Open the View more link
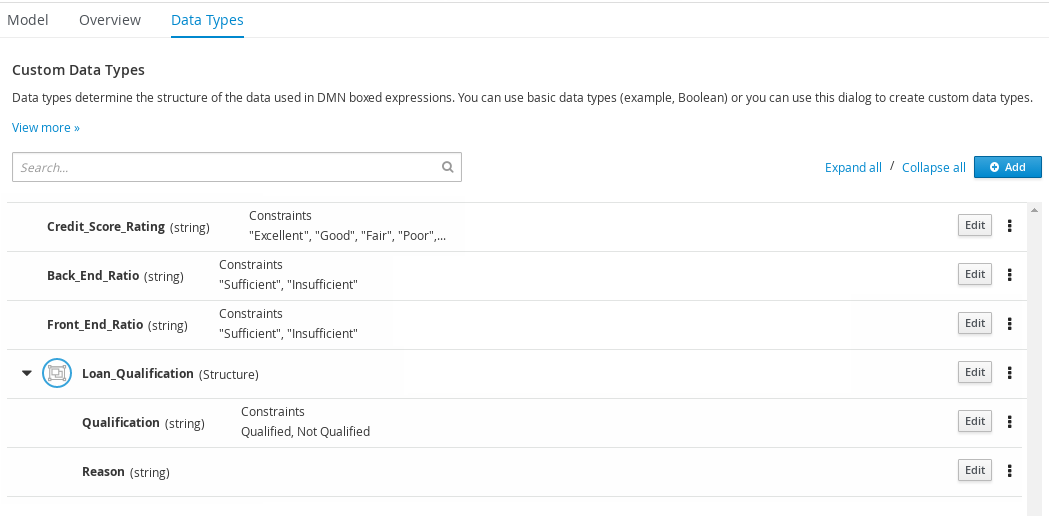The height and width of the screenshot is (516, 1049). click(45, 128)
